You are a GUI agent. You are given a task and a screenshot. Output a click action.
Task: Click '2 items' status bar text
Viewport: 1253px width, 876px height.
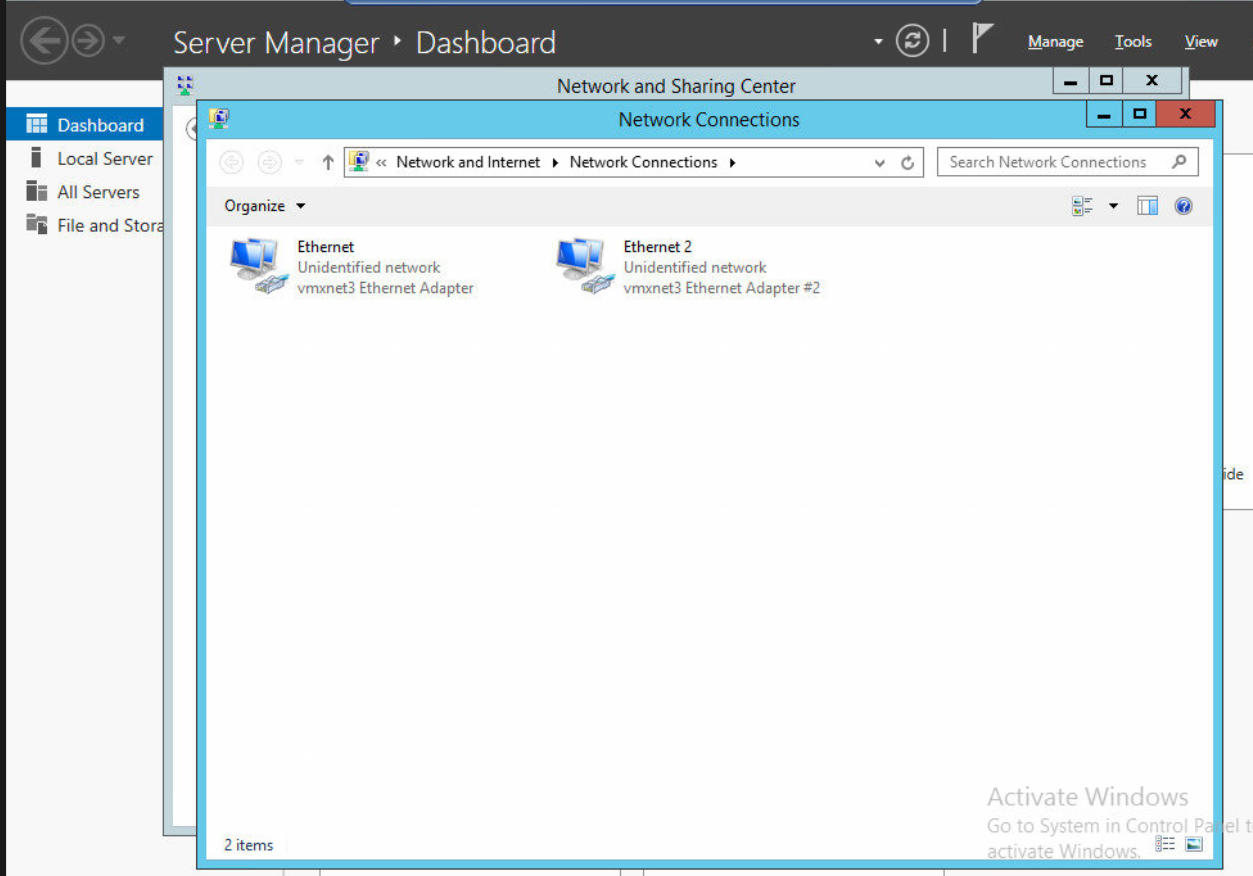coord(249,845)
